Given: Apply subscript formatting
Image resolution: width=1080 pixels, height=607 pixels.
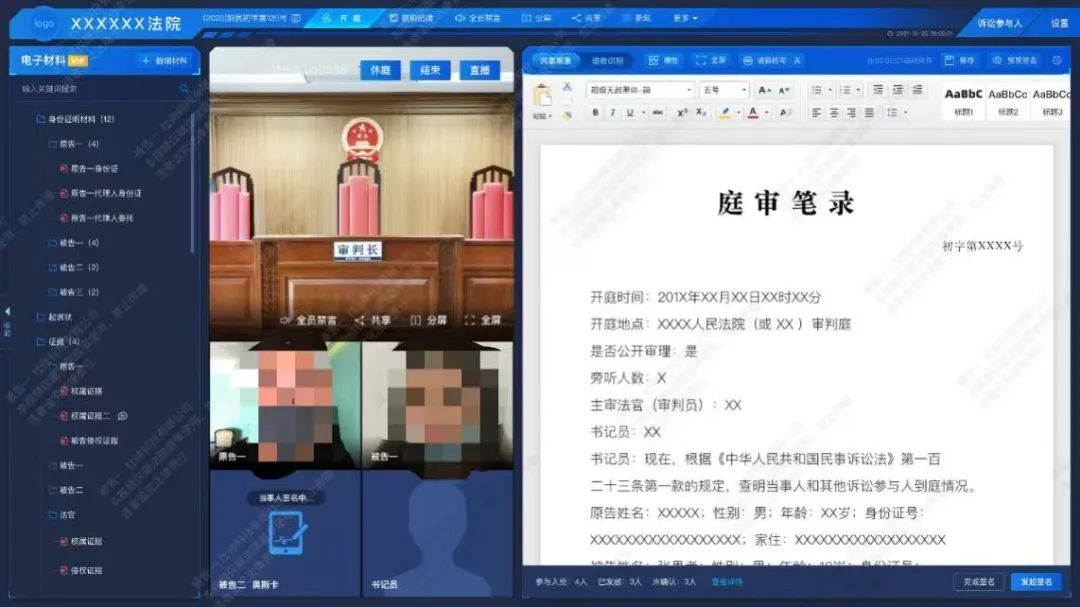Looking at the screenshot, I should tap(700, 112).
